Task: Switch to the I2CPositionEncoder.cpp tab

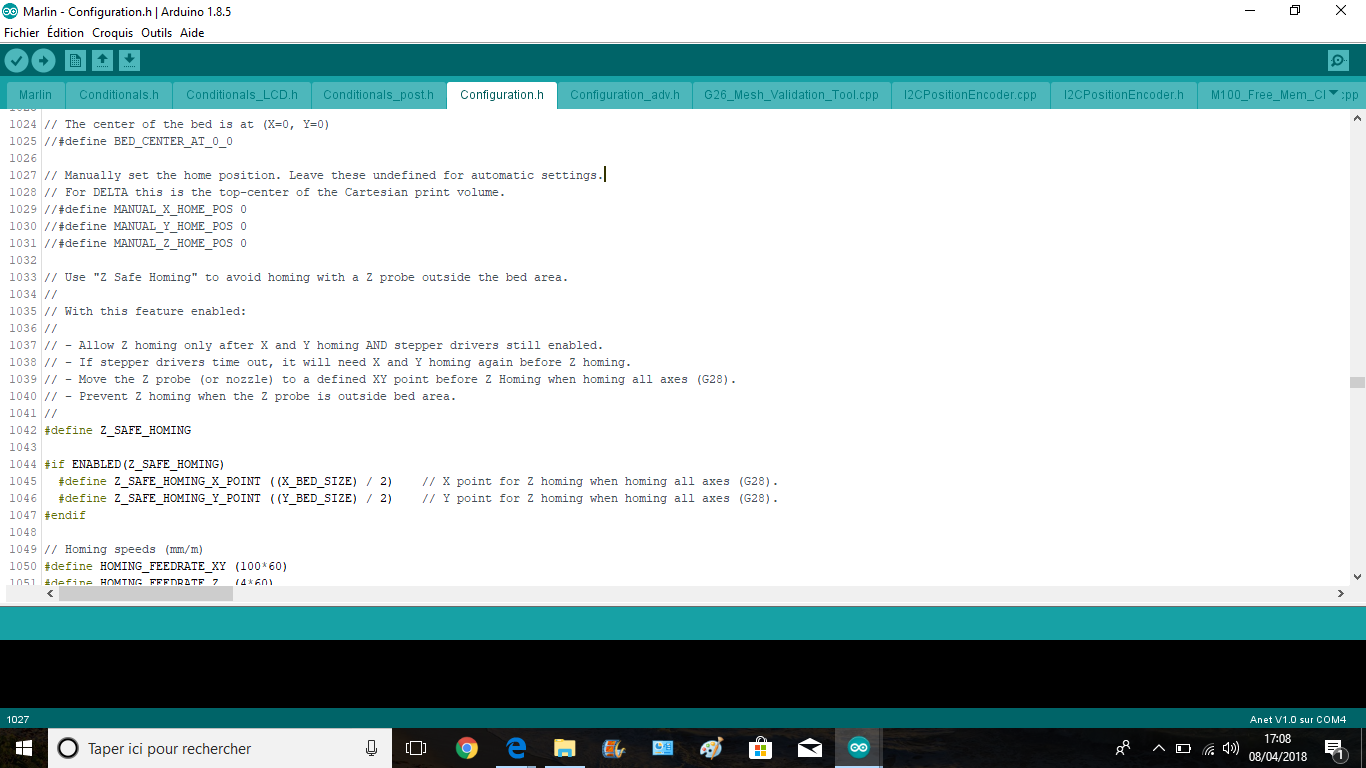Action: pos(970,95)
